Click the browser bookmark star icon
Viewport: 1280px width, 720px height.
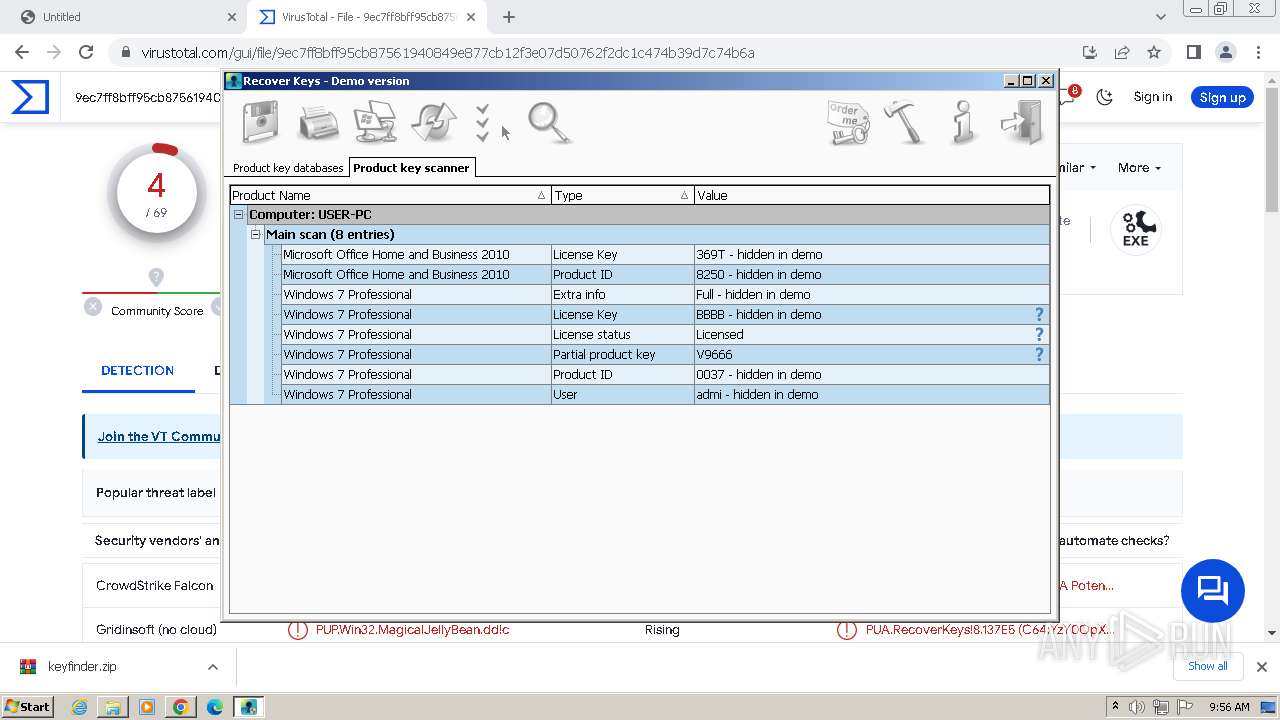click(1154, 52)
